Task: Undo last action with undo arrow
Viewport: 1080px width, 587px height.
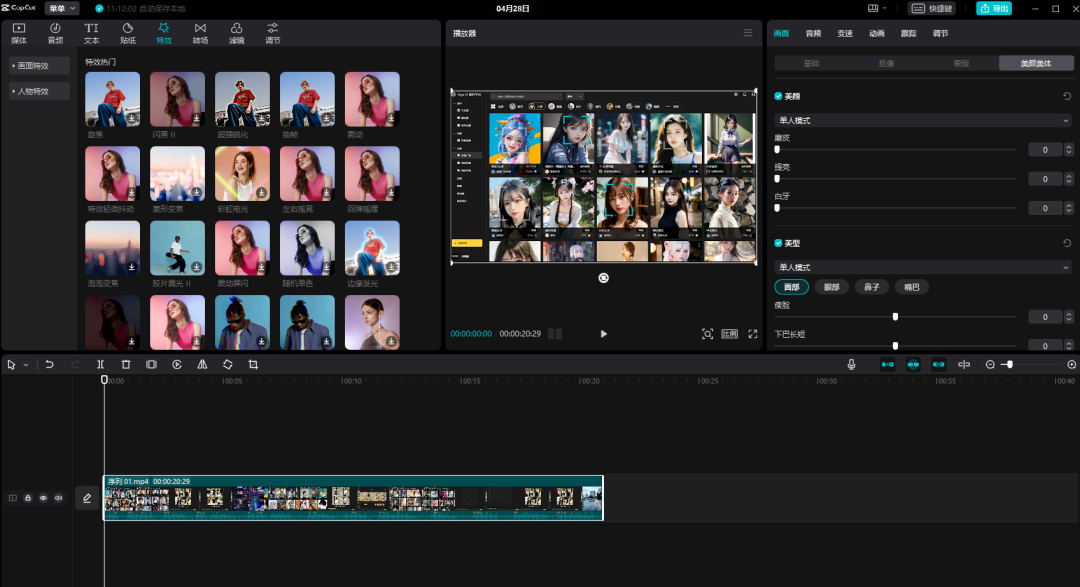Action: [x=50, y=364]
